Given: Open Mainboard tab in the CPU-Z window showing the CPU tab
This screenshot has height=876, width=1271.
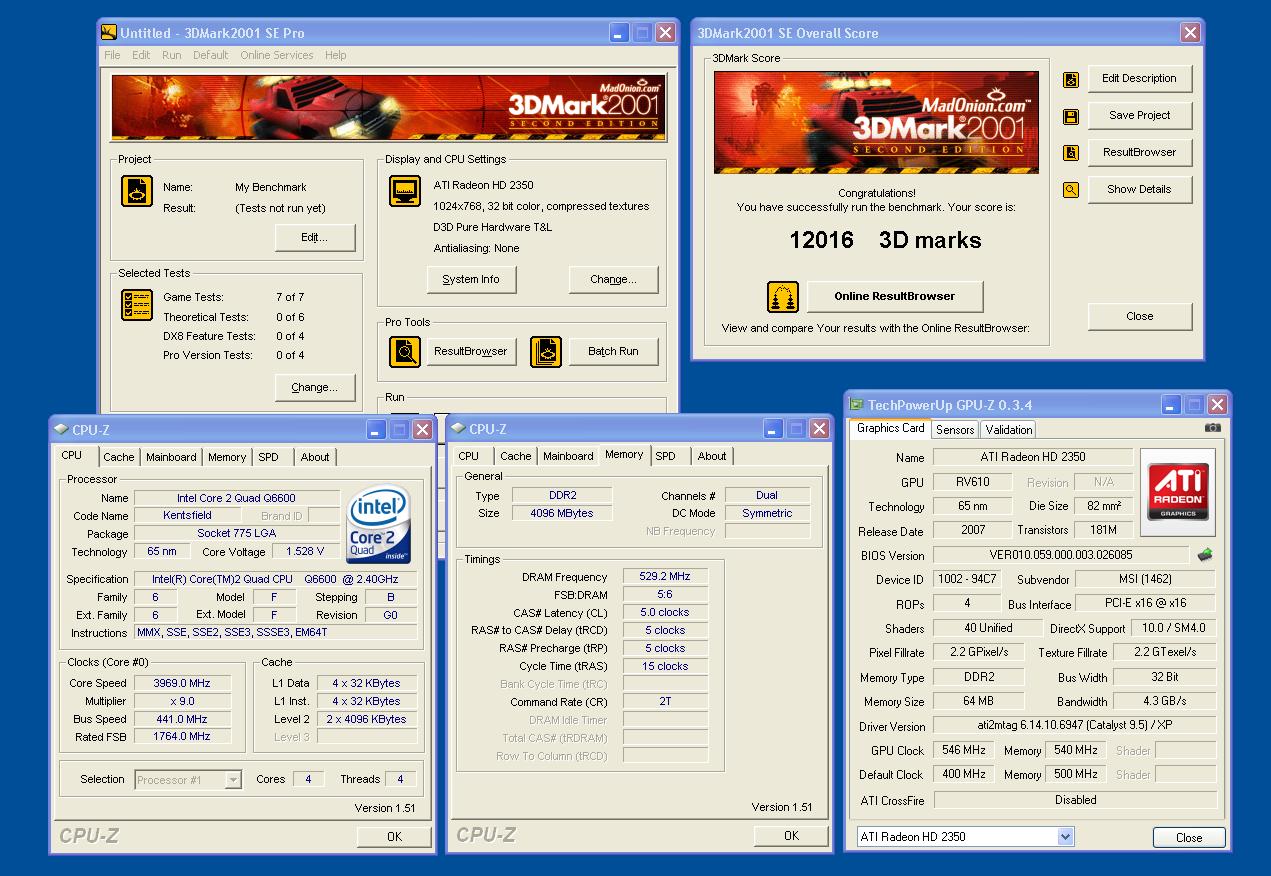Looking at the screenshot, I should [x=171, y=457].
